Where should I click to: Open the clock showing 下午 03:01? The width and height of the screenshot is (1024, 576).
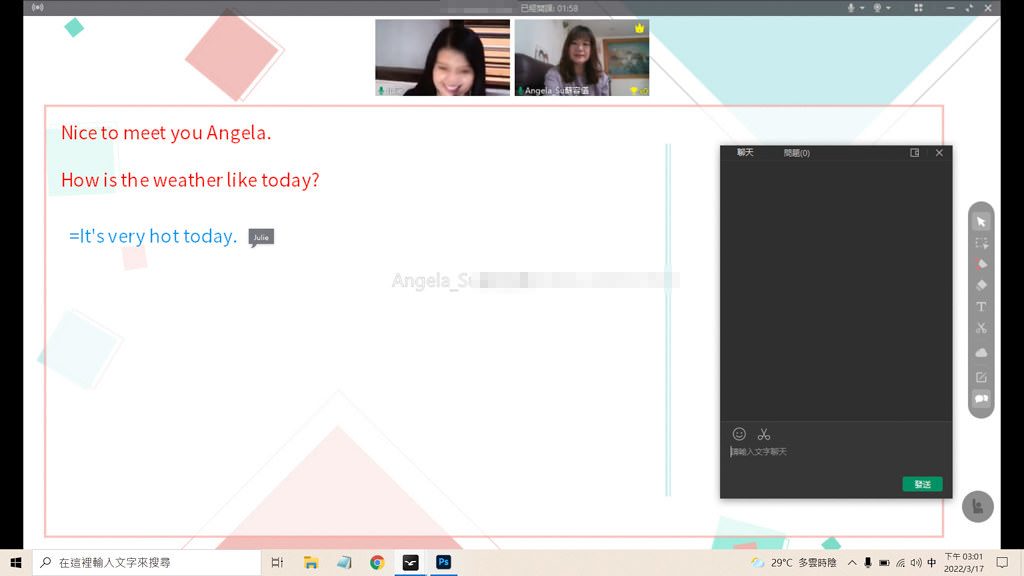963,562
